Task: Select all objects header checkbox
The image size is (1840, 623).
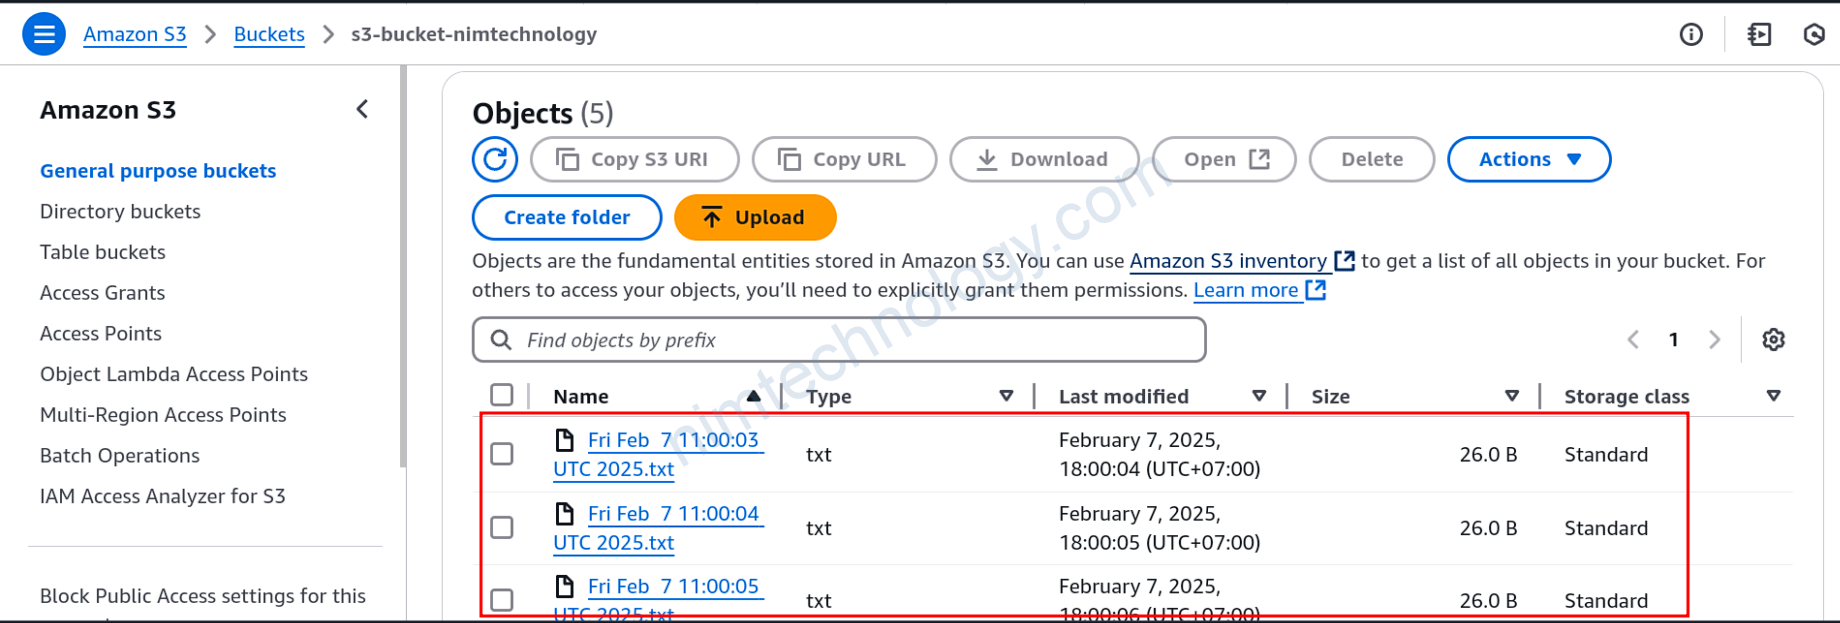Action: click(502, 395)
